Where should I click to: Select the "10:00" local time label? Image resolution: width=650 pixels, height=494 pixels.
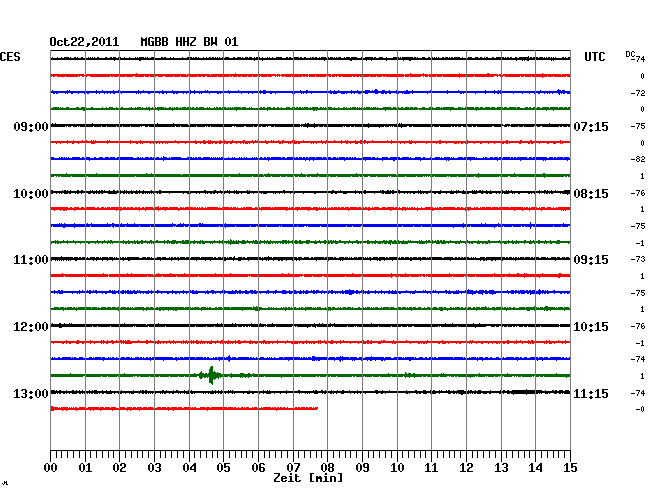click(31, 194)
